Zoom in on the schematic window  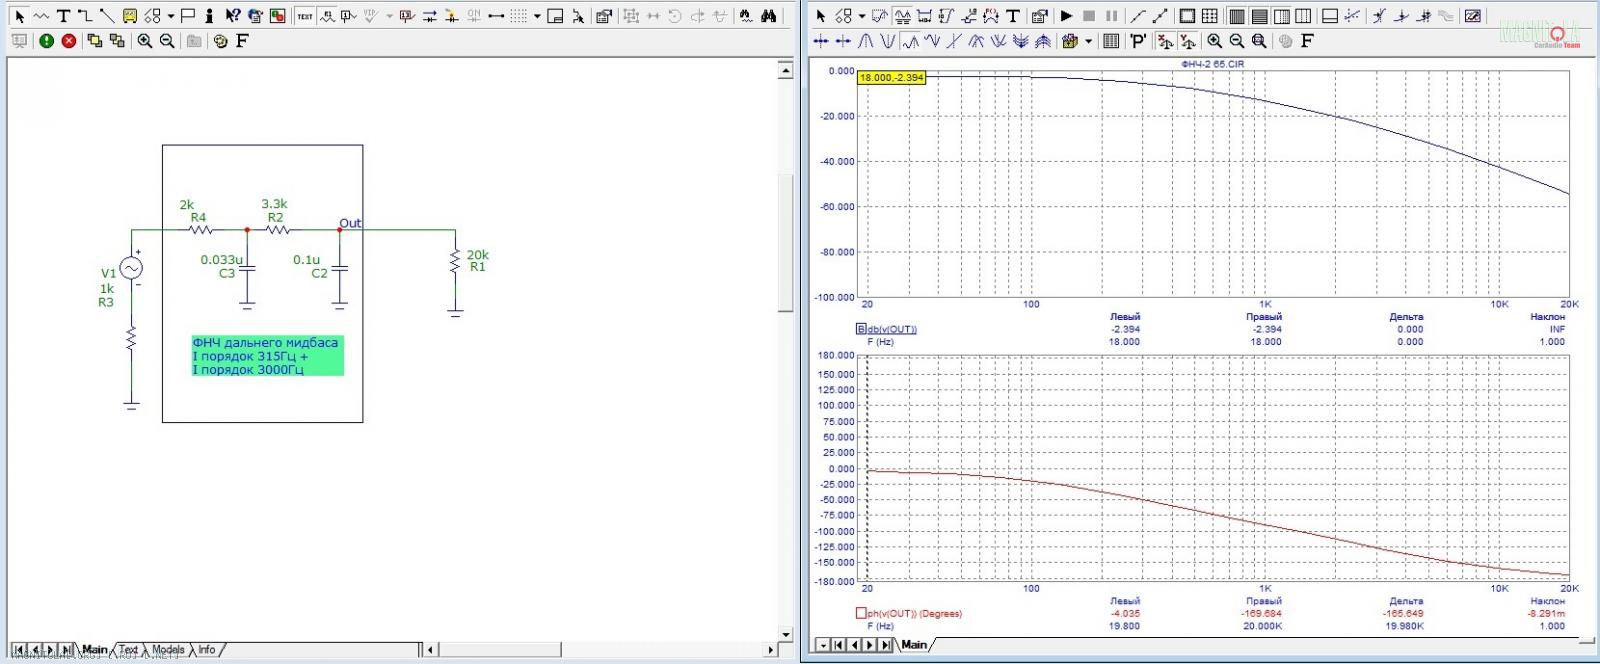point(145,41)
